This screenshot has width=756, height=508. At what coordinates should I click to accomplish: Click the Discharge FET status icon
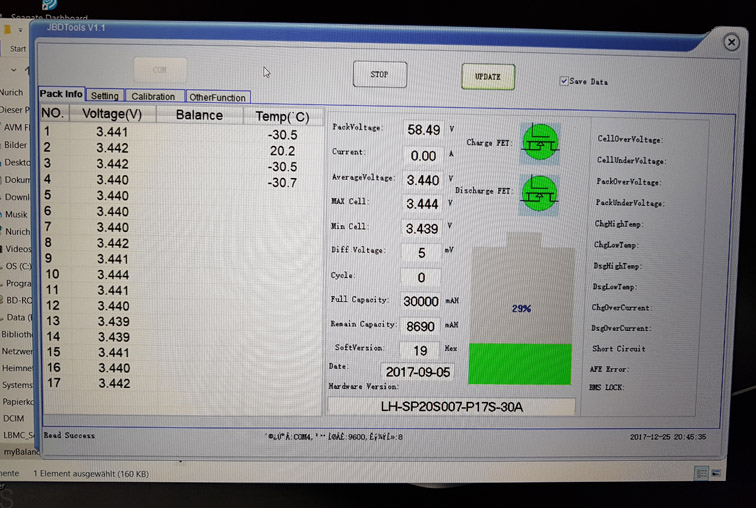pos(539,192)
